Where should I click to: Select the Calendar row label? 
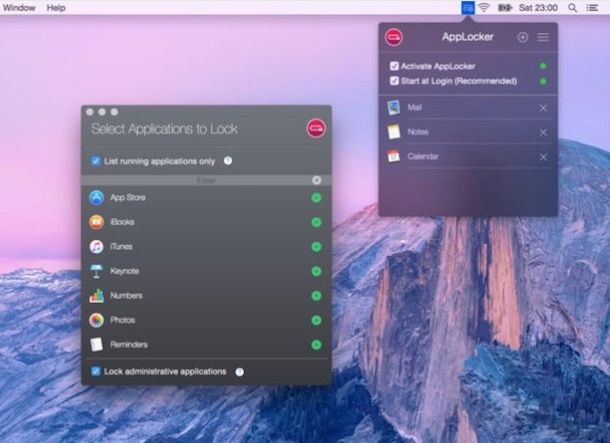coord(423,156)
